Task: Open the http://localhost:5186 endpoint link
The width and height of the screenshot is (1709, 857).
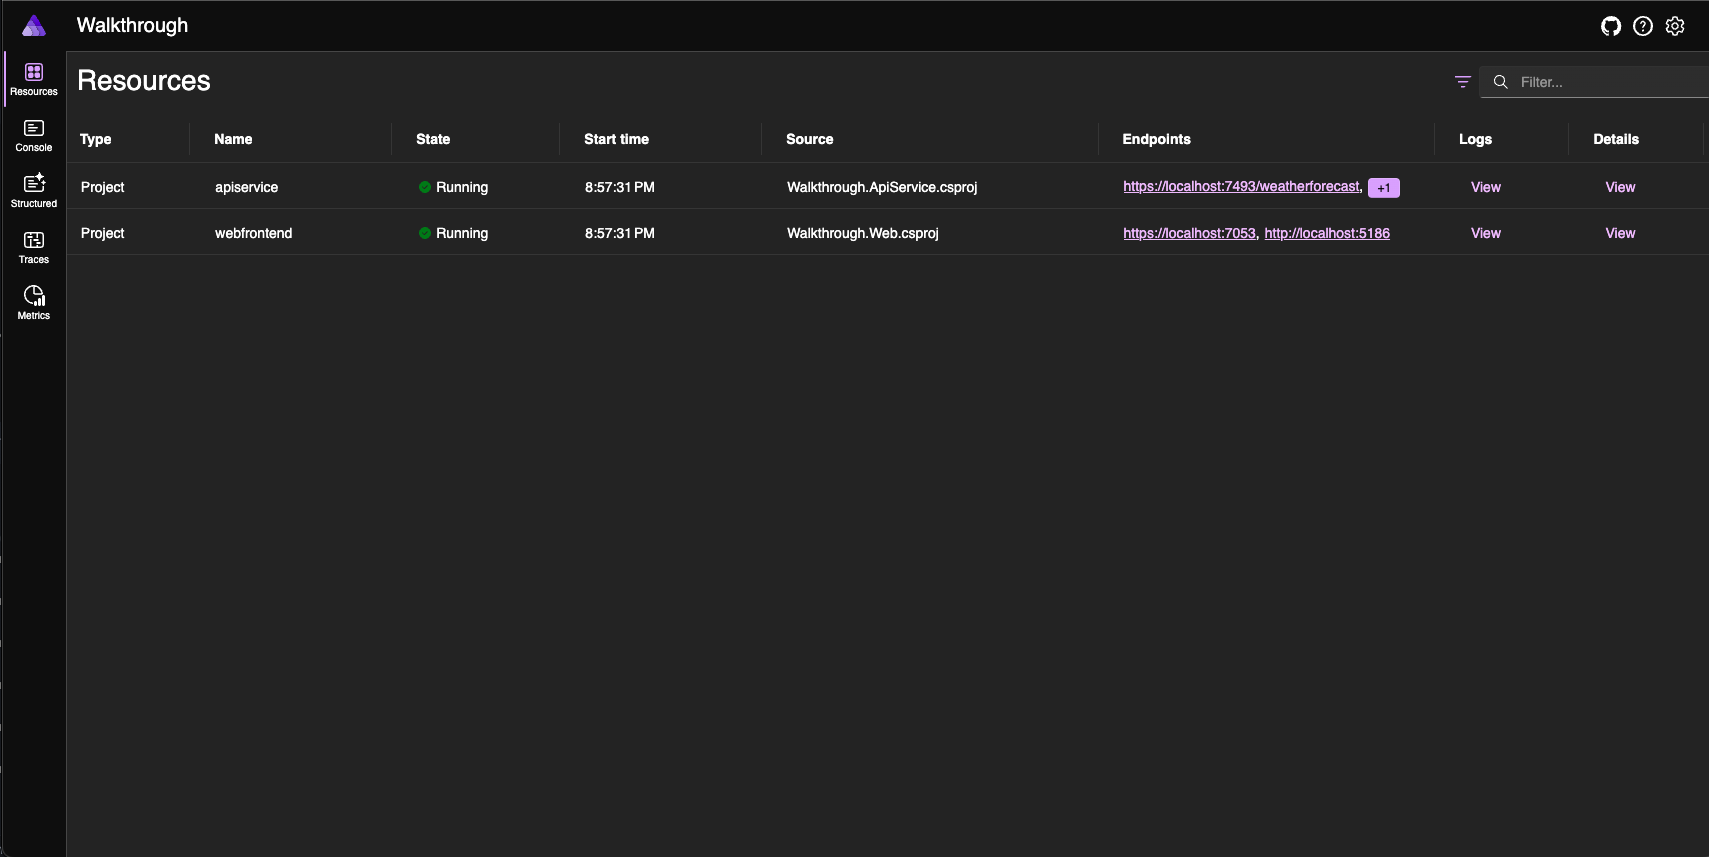Action: [1327, 233]
